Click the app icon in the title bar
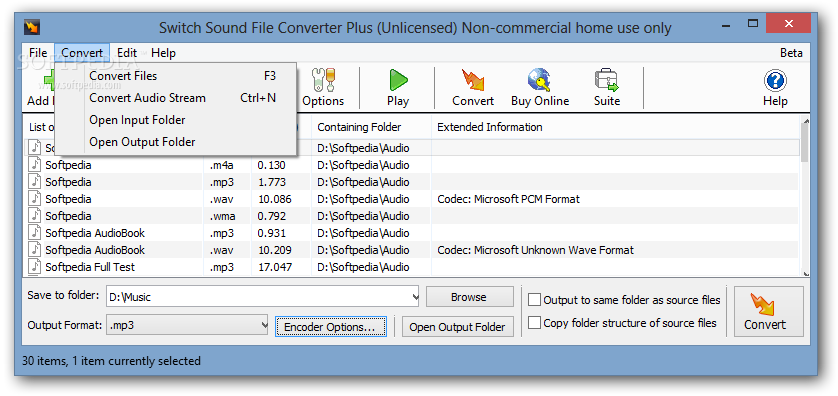Viewport: 838px width, 396px height. coord(32,27)
